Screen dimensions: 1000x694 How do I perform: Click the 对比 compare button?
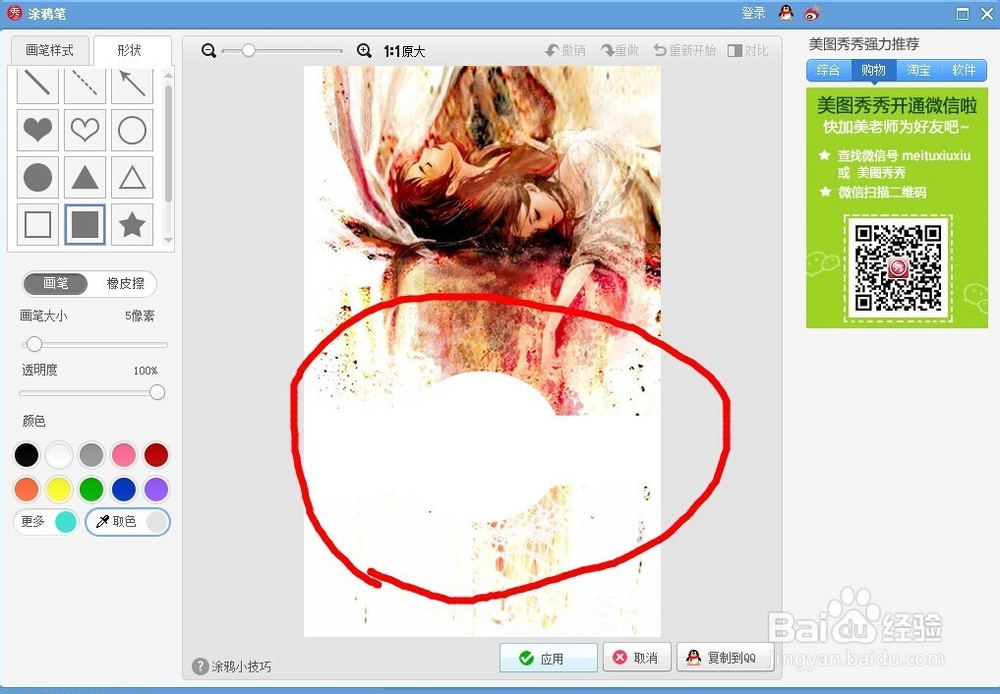[748, 50]
